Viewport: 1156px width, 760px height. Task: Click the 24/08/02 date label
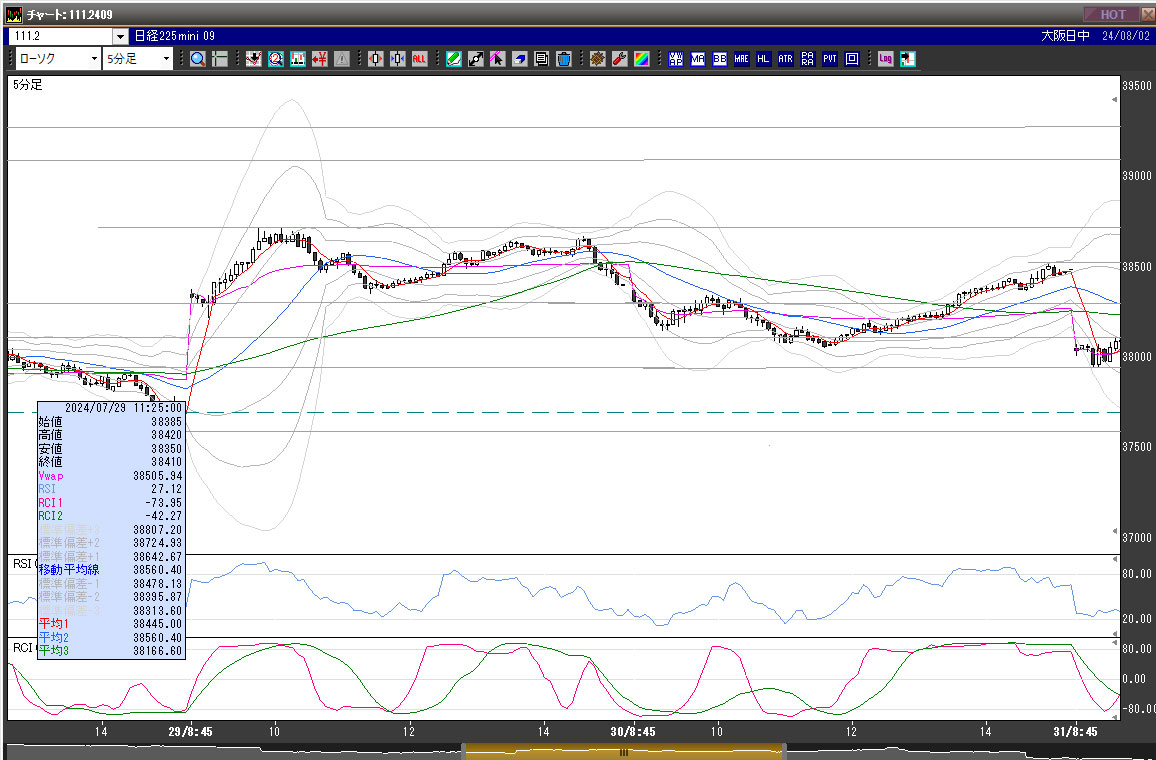point(1126,36)
